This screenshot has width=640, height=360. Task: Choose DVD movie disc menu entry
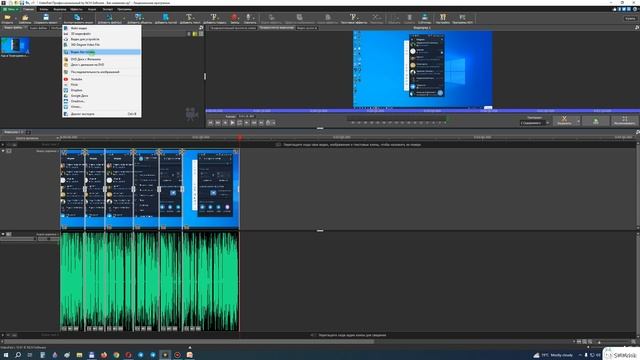(x=102, y=59)
